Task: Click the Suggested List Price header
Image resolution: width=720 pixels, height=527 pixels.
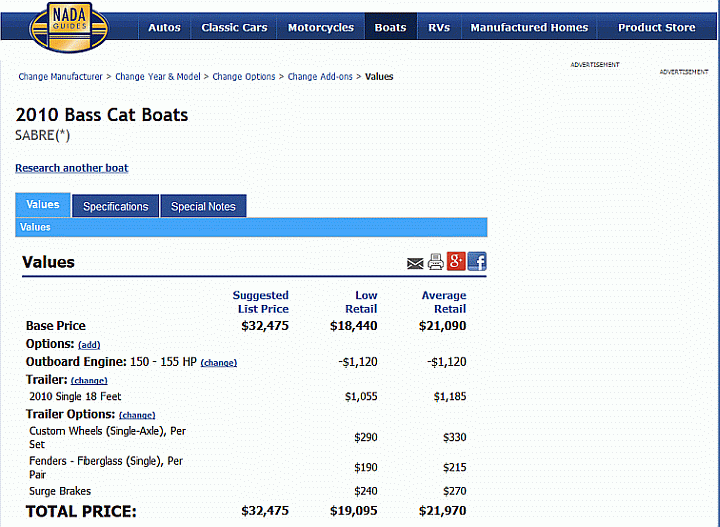Action: point(260,302)
